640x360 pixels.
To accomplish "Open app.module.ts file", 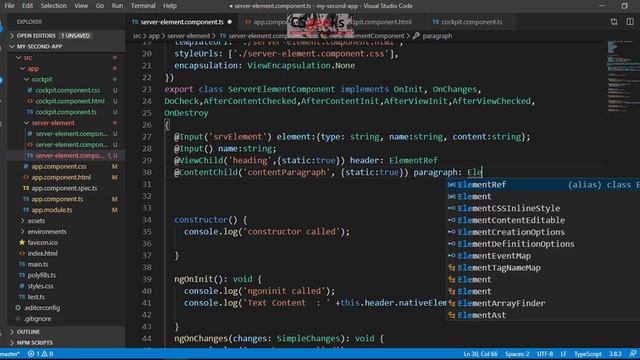I will pos(52,210).
